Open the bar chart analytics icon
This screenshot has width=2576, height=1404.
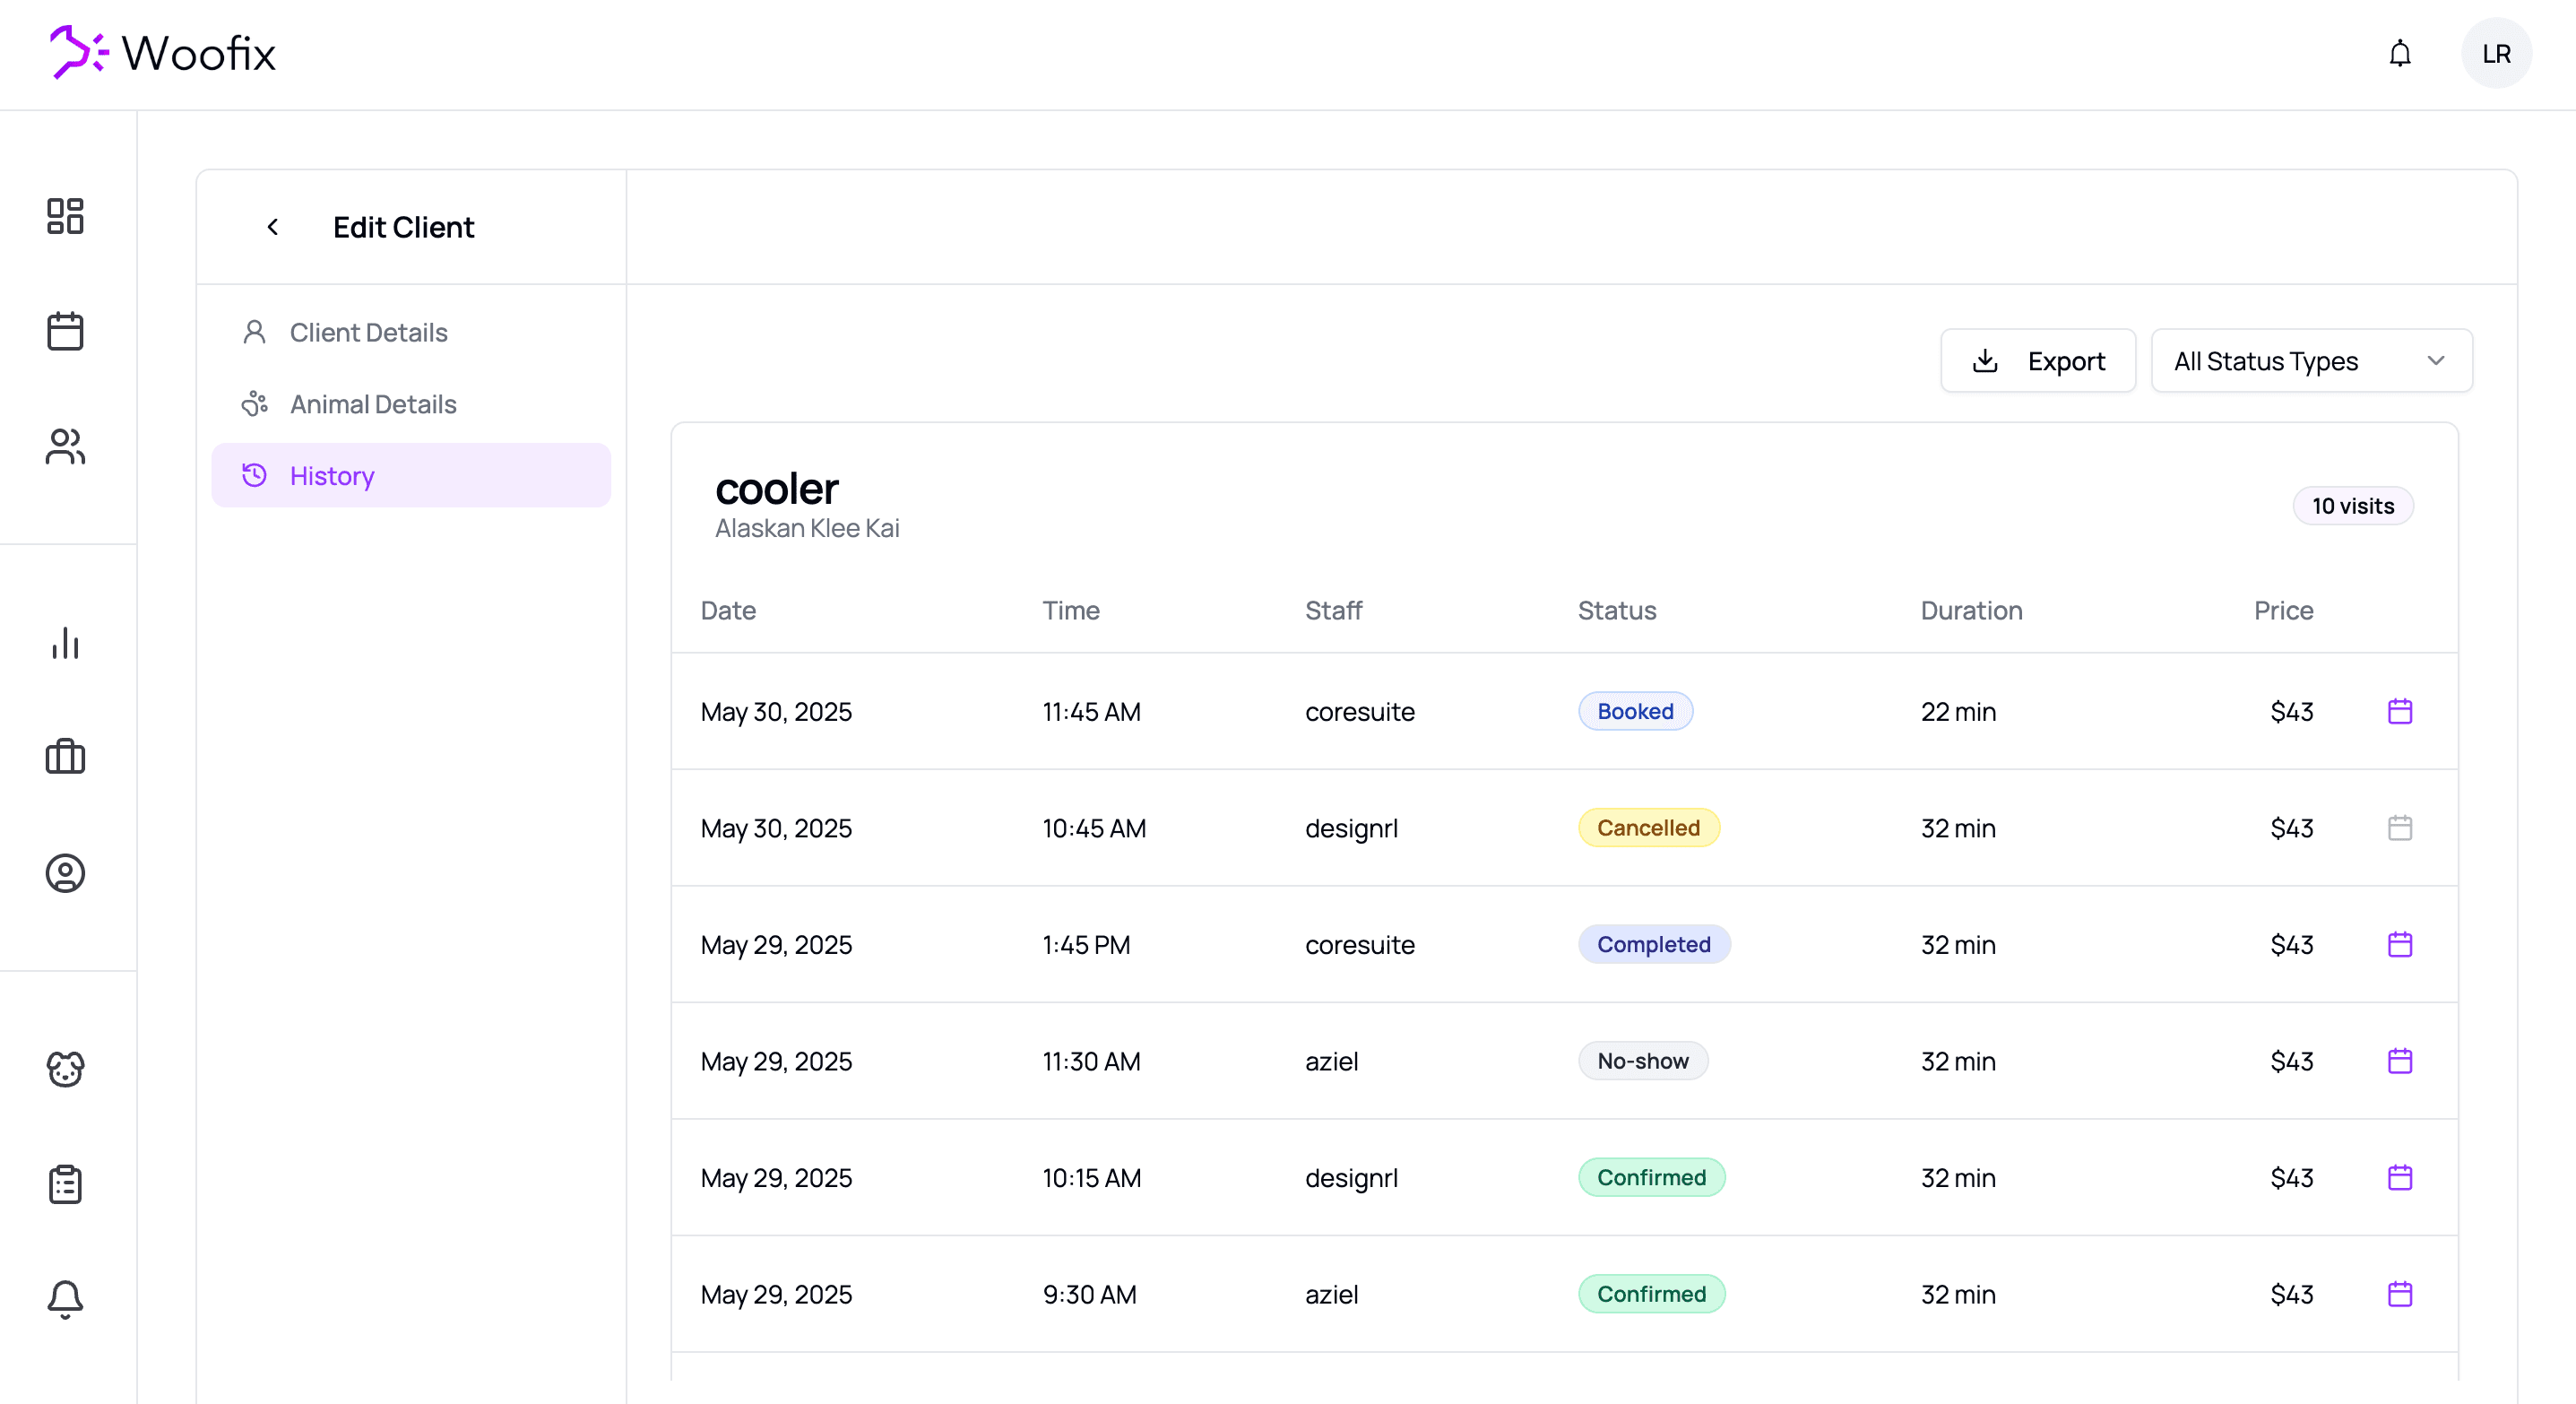pyautogui.click(x=65, y=643)
